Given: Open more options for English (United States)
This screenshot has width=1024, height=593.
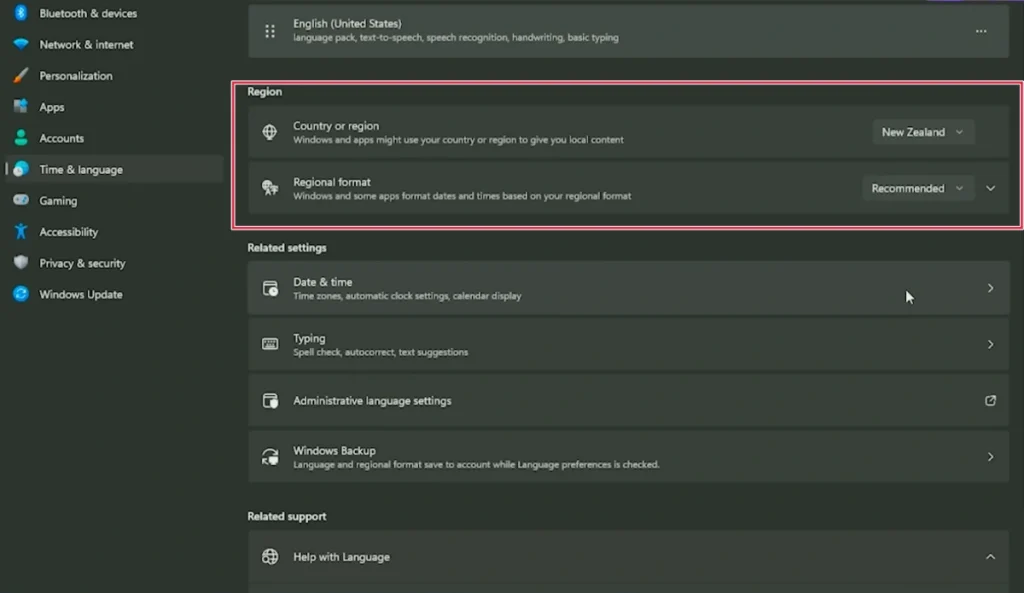Looking at the screenshot, I should [981, 31].
